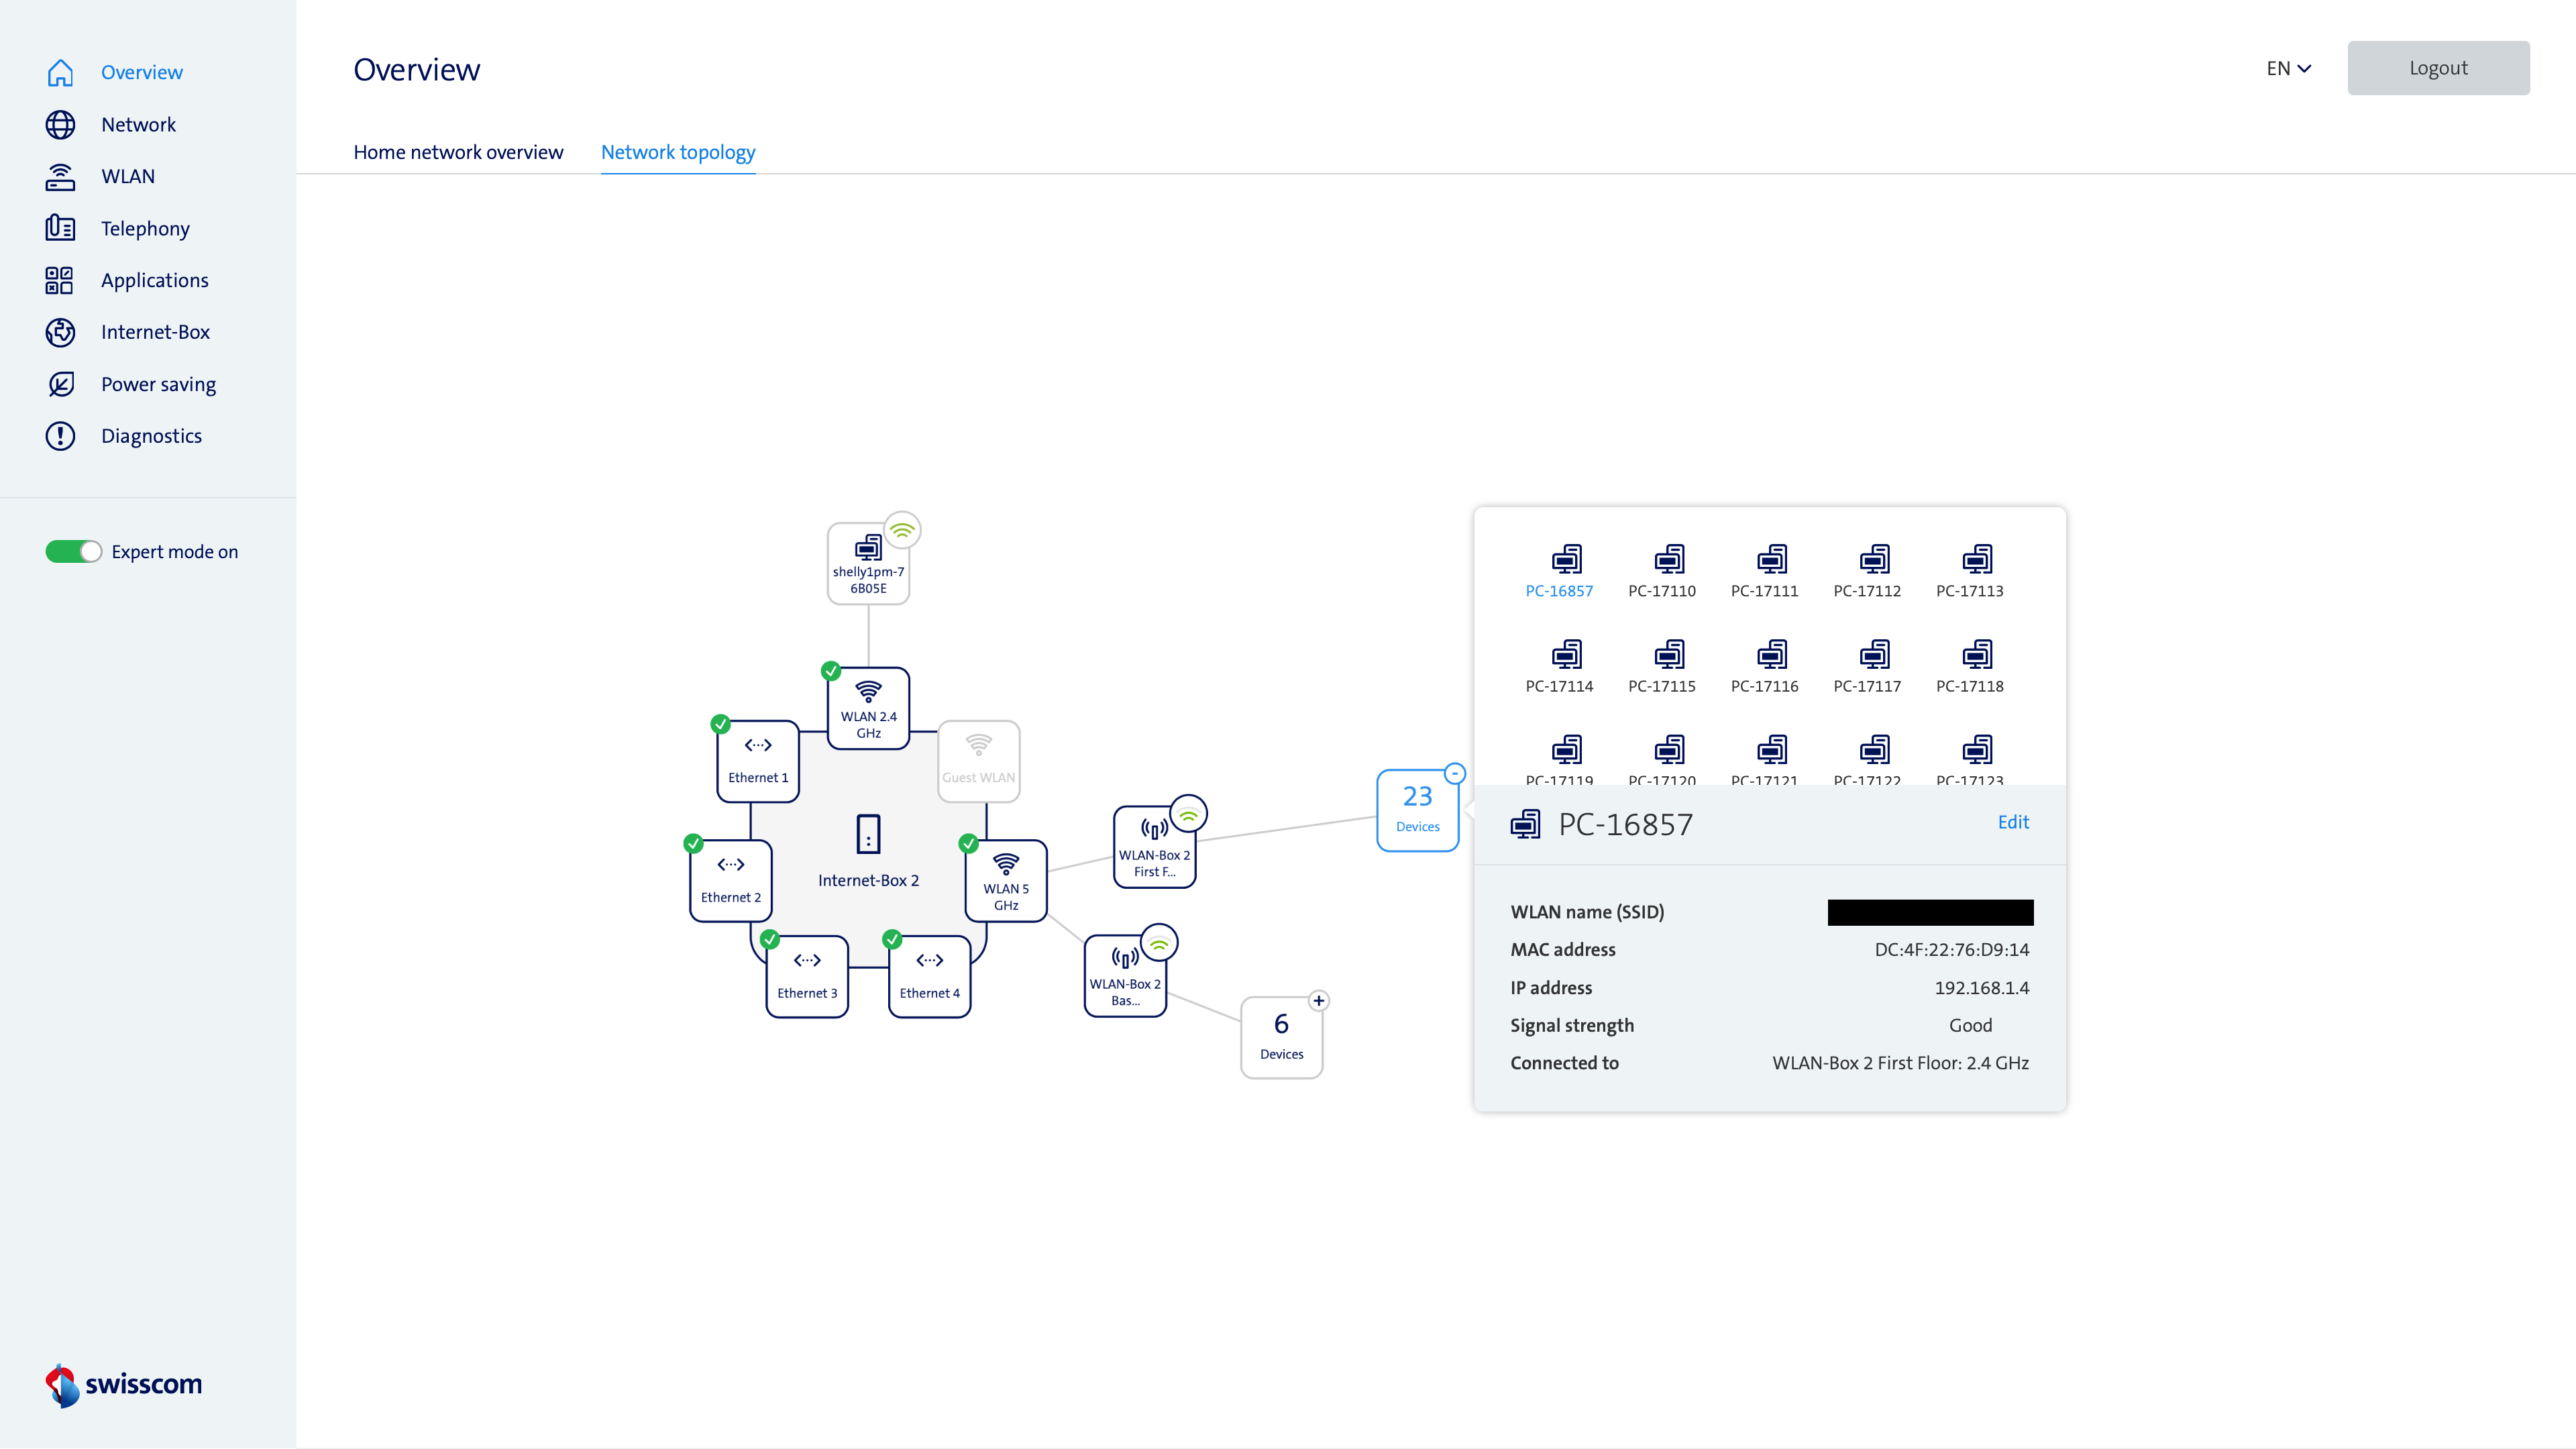Select the Network topology tab
The width and height of the screenshot is (2576, 1449).
pyautogui.click(x=678, y=152)
